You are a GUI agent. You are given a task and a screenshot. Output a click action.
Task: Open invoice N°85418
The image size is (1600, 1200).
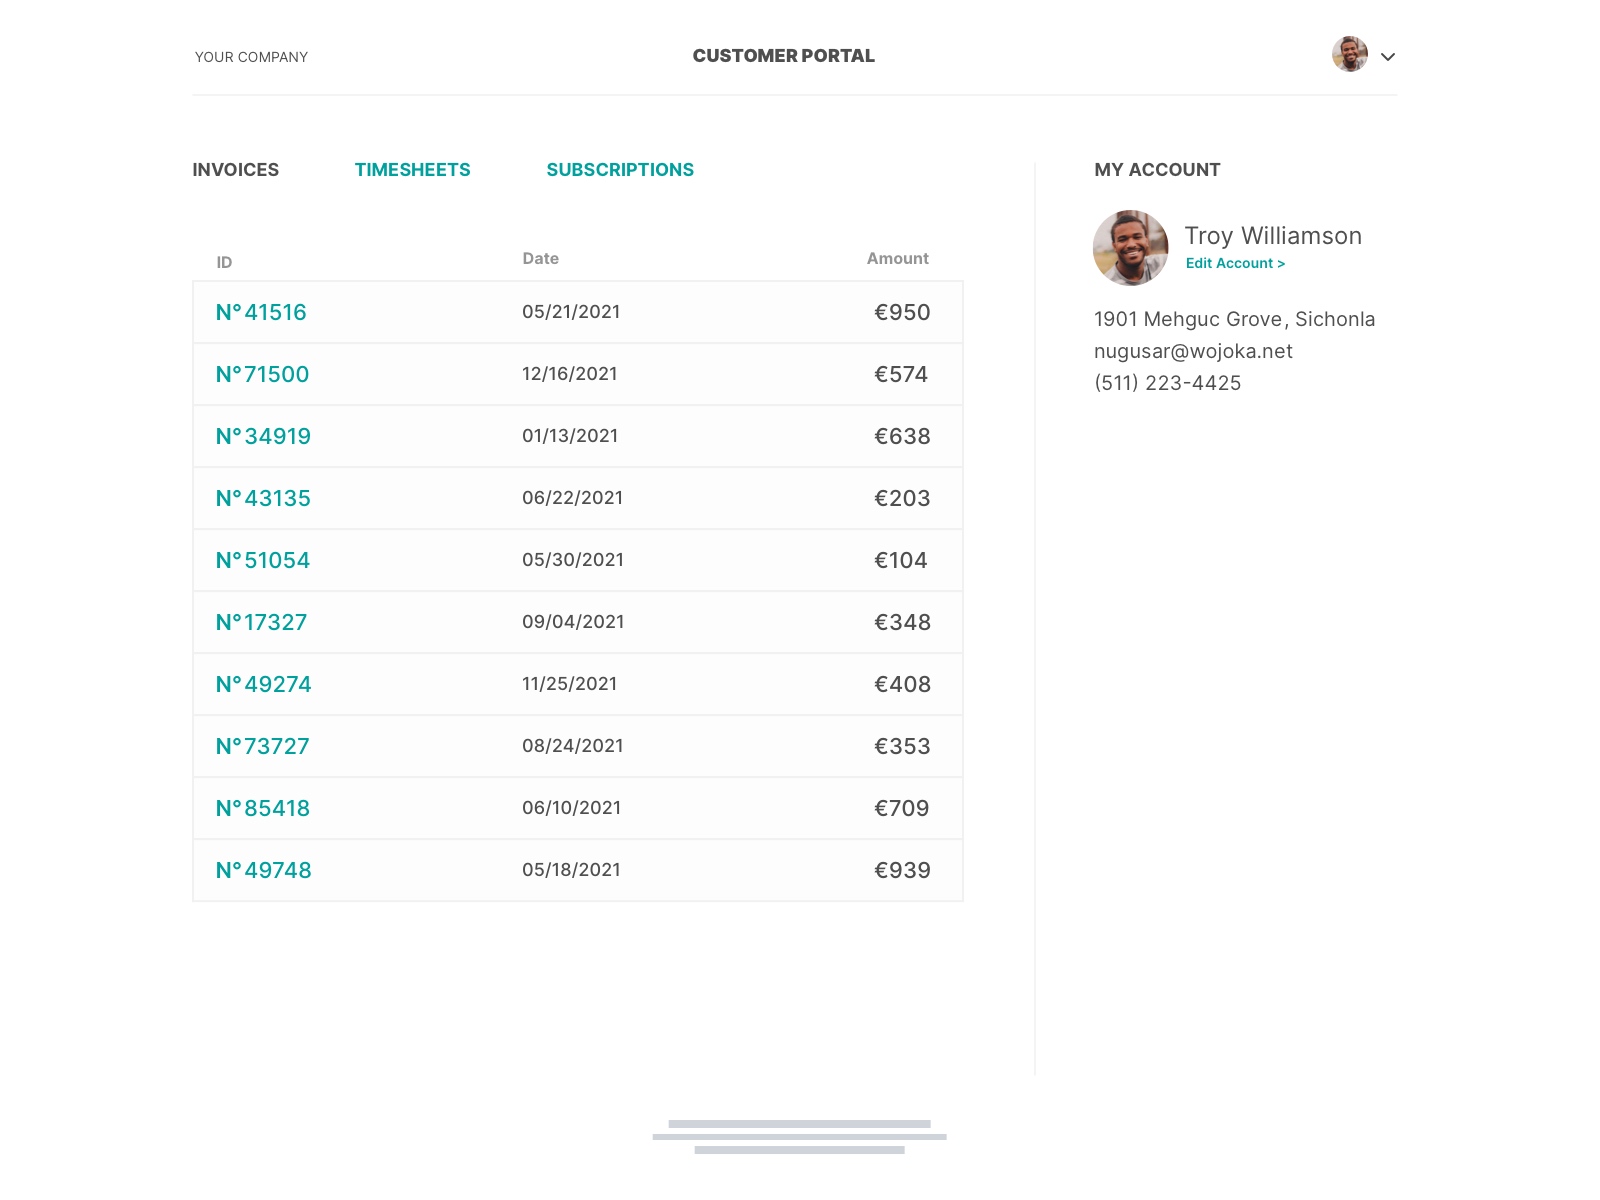[262, 808]
